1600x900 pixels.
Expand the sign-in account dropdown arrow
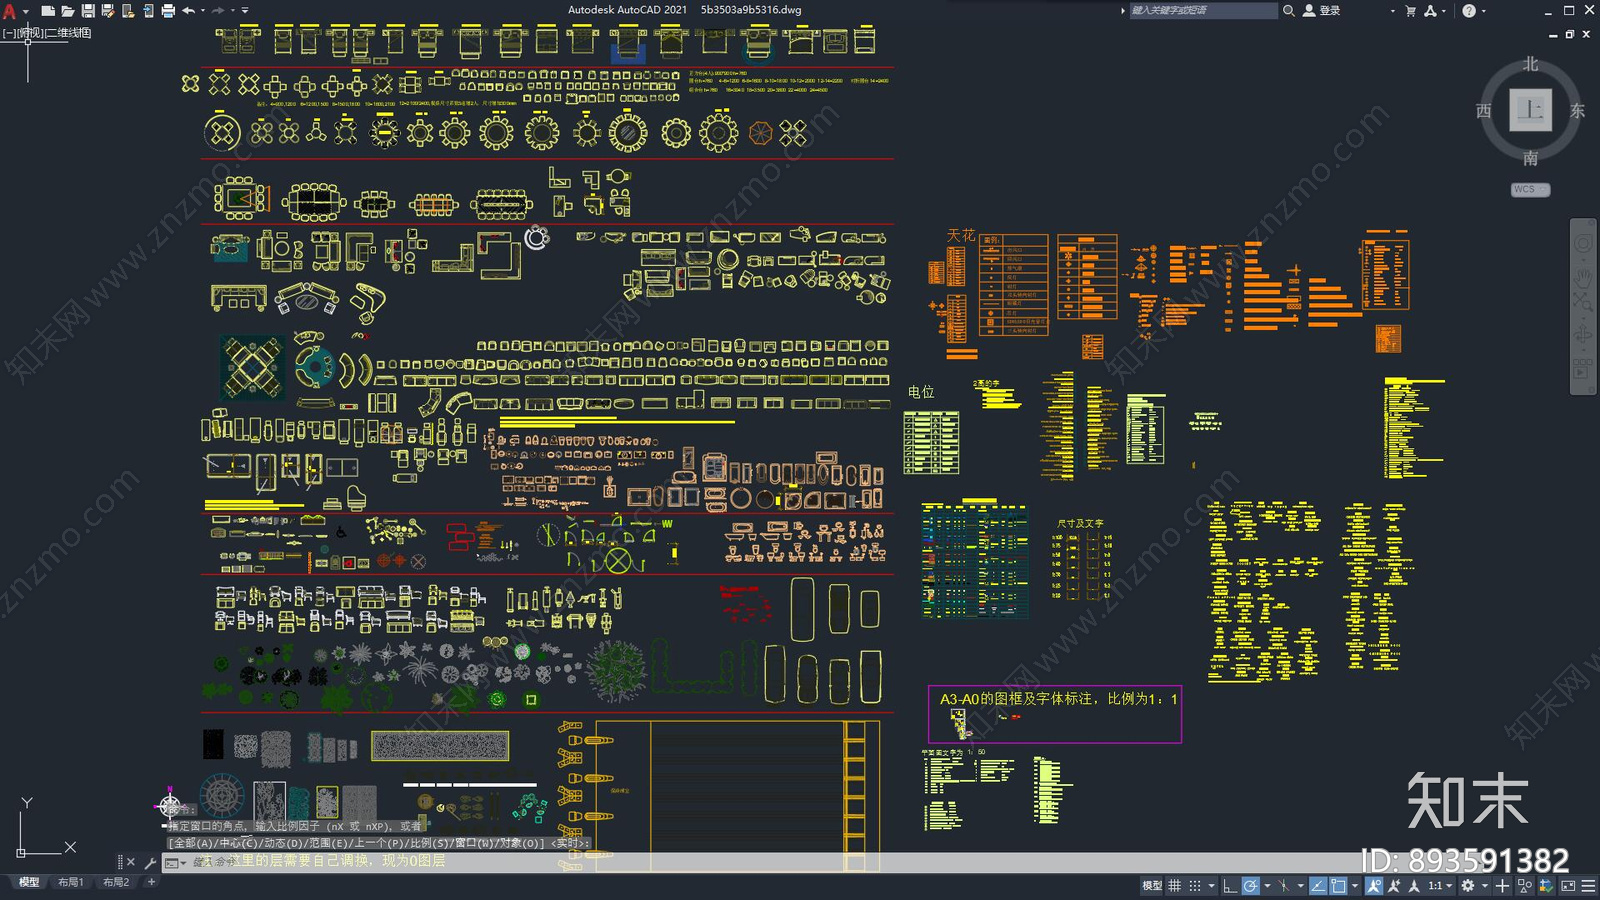(x=1392, y=11)
